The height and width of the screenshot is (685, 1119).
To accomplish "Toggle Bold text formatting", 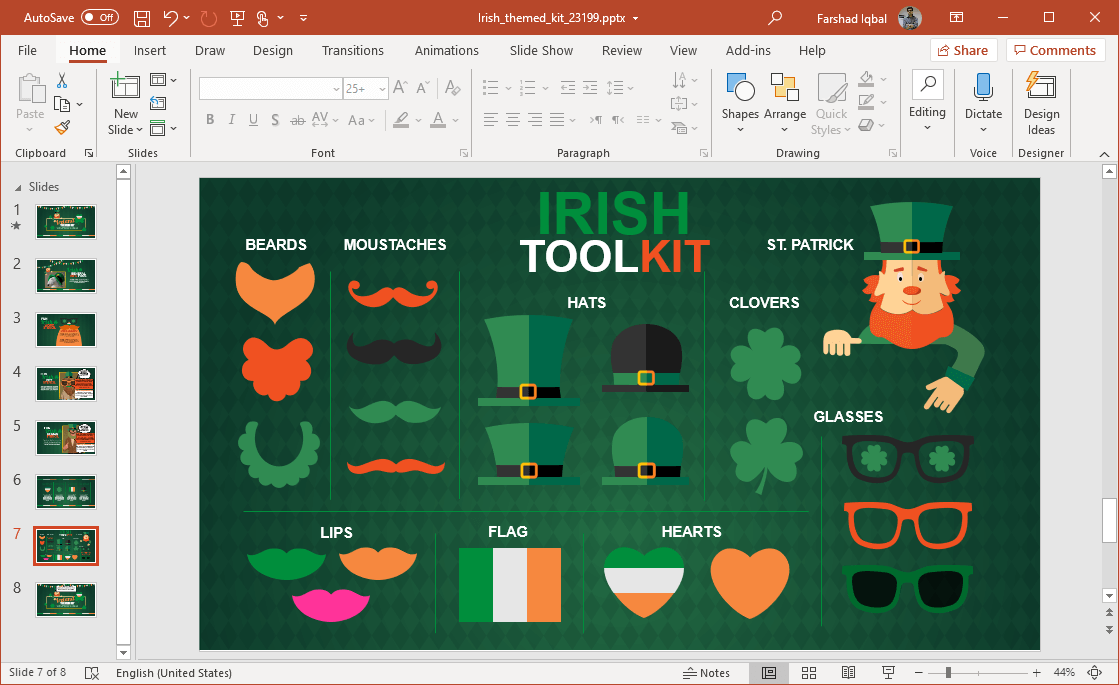I will [210, 120].
